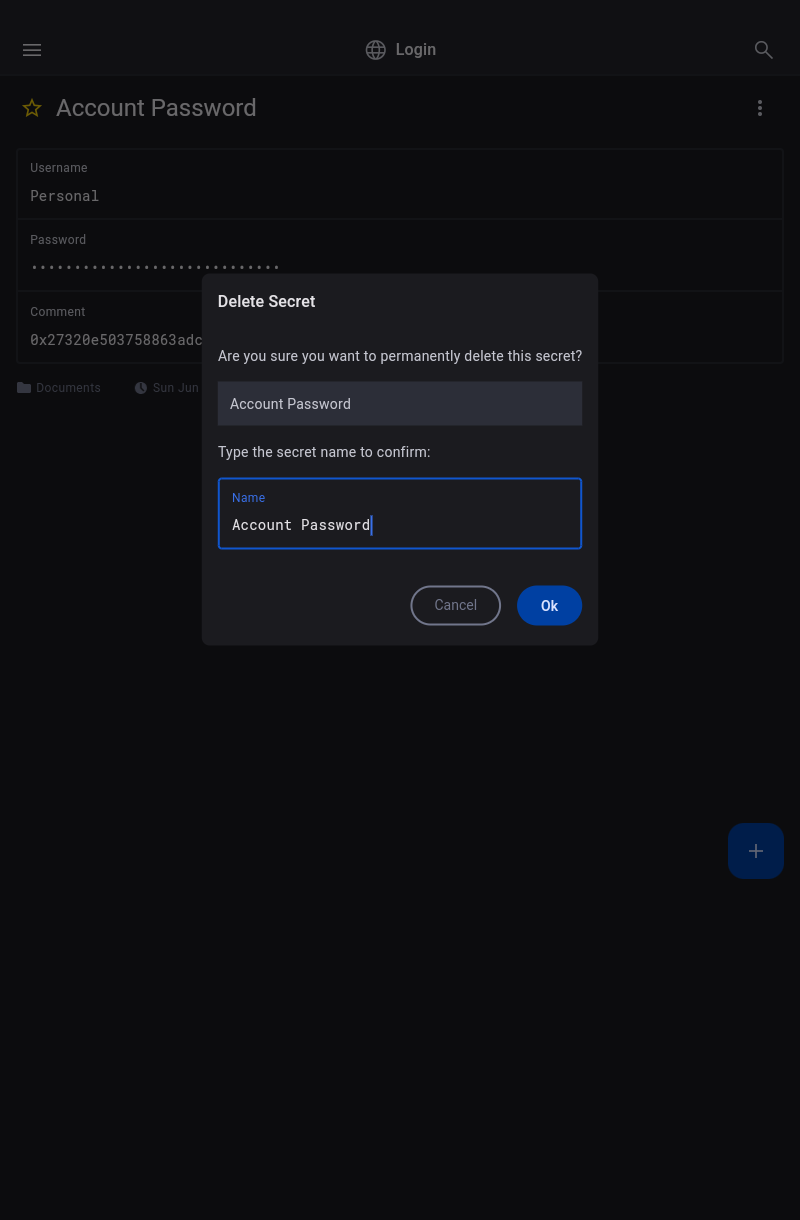Confirm deletion with the Ok button
800x1220 pixels.
549,605
